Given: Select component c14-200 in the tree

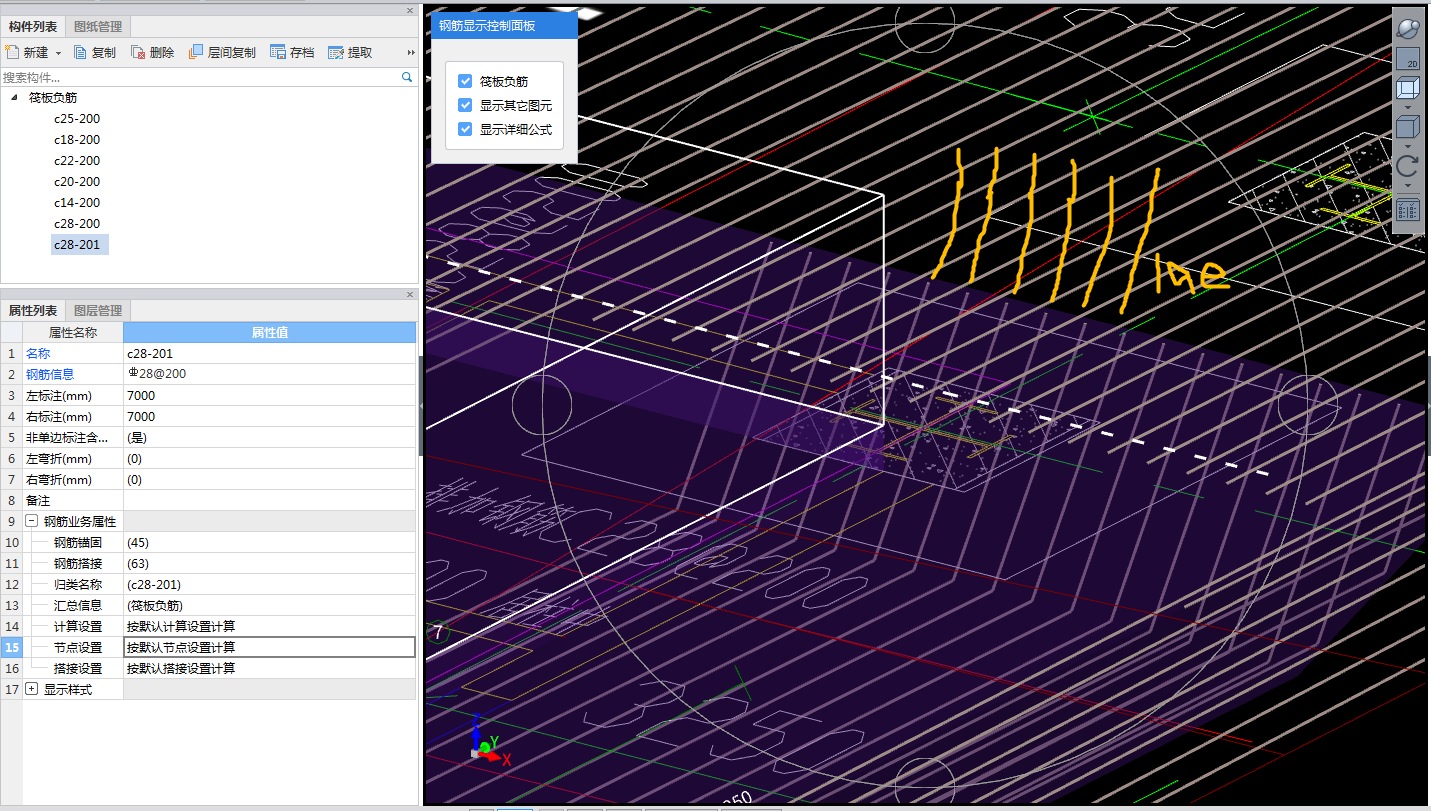Looking at the screenshot, I should coord(77,203).
